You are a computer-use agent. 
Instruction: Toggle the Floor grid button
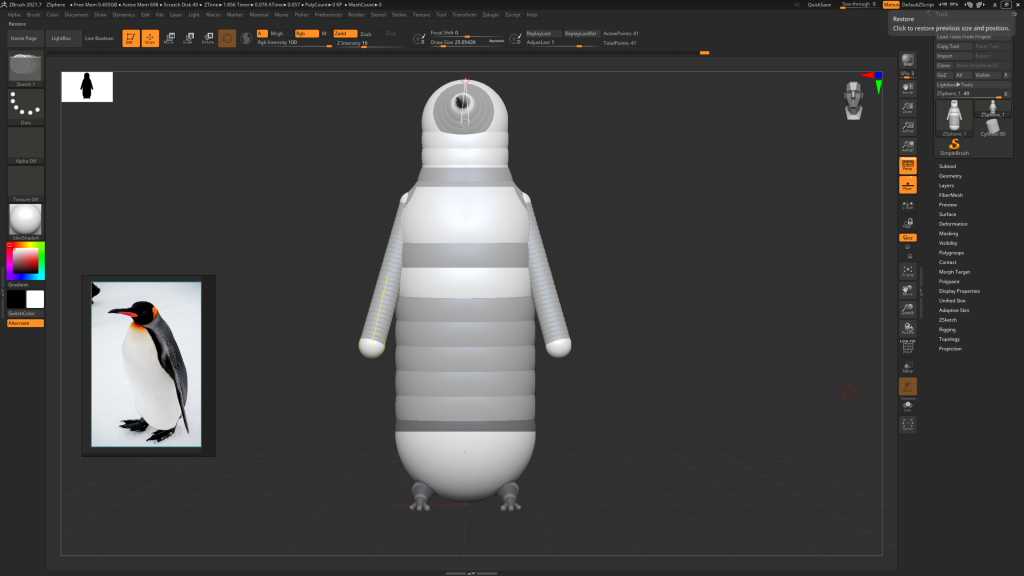point(908,185)
